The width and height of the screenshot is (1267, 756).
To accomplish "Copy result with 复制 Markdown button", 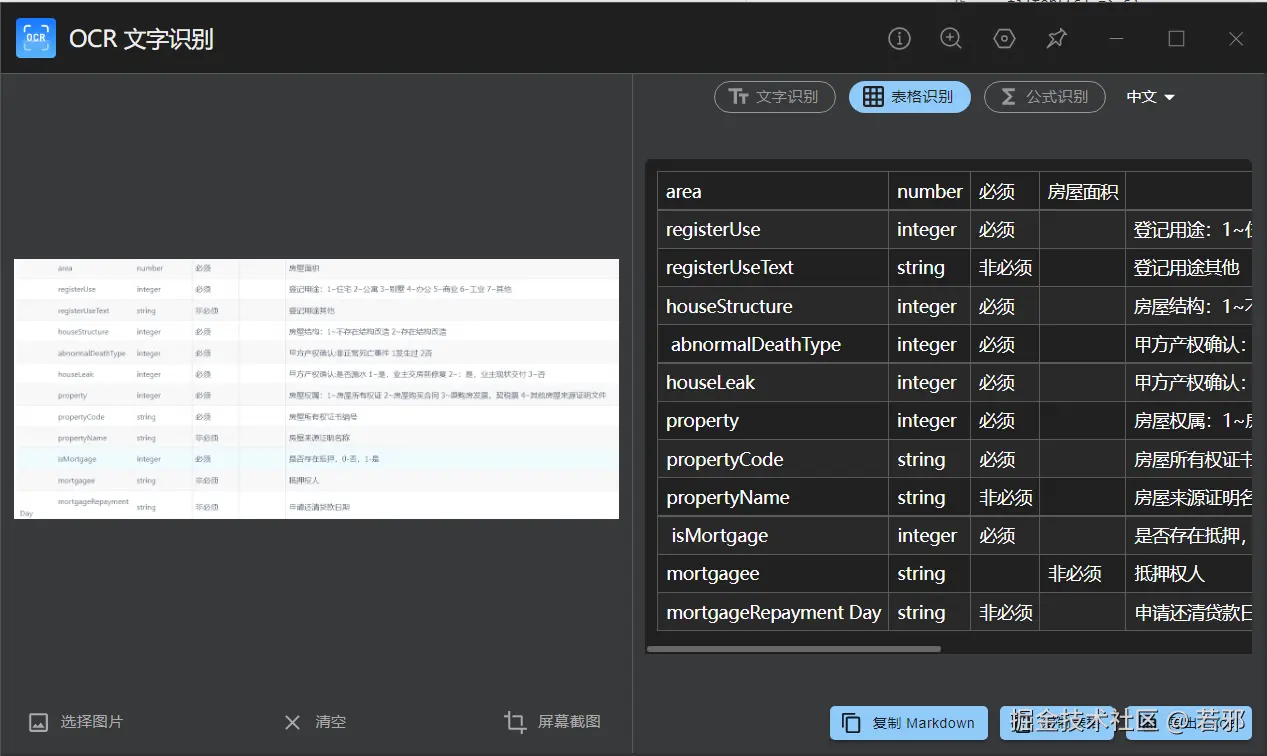I will [x=908, y=723].
